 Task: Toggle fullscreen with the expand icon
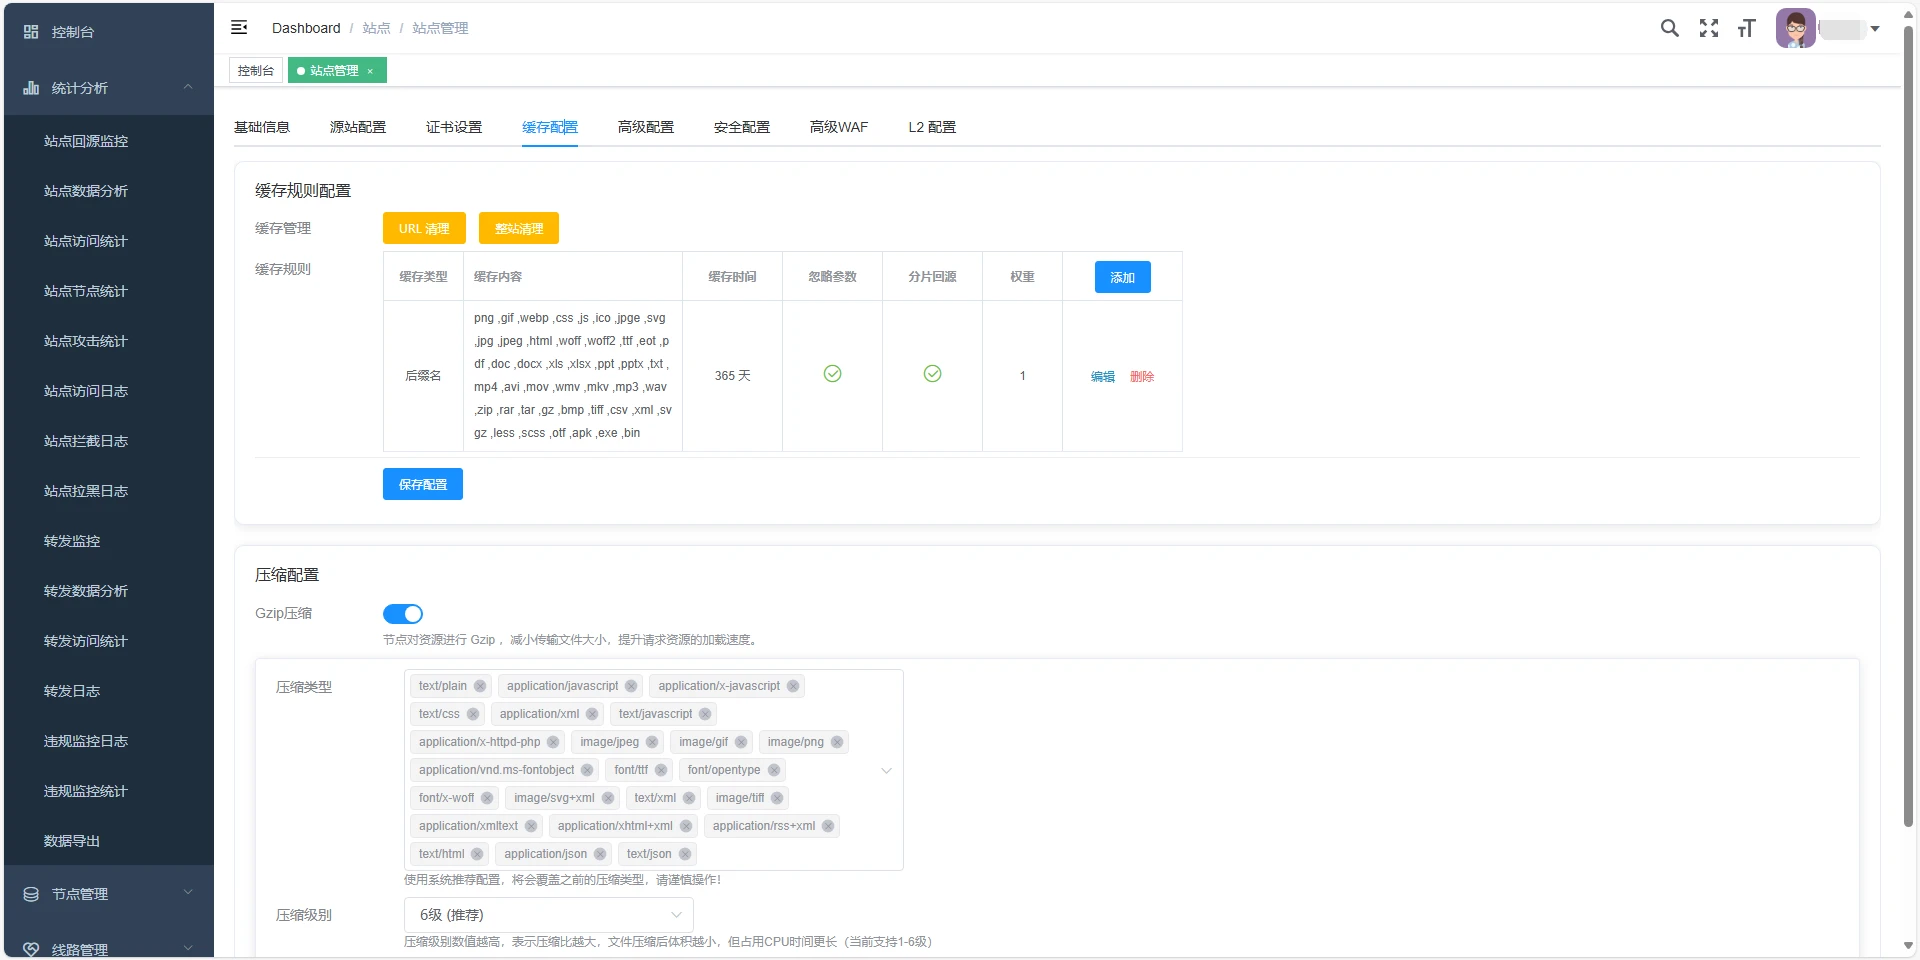click(1708, 28)
